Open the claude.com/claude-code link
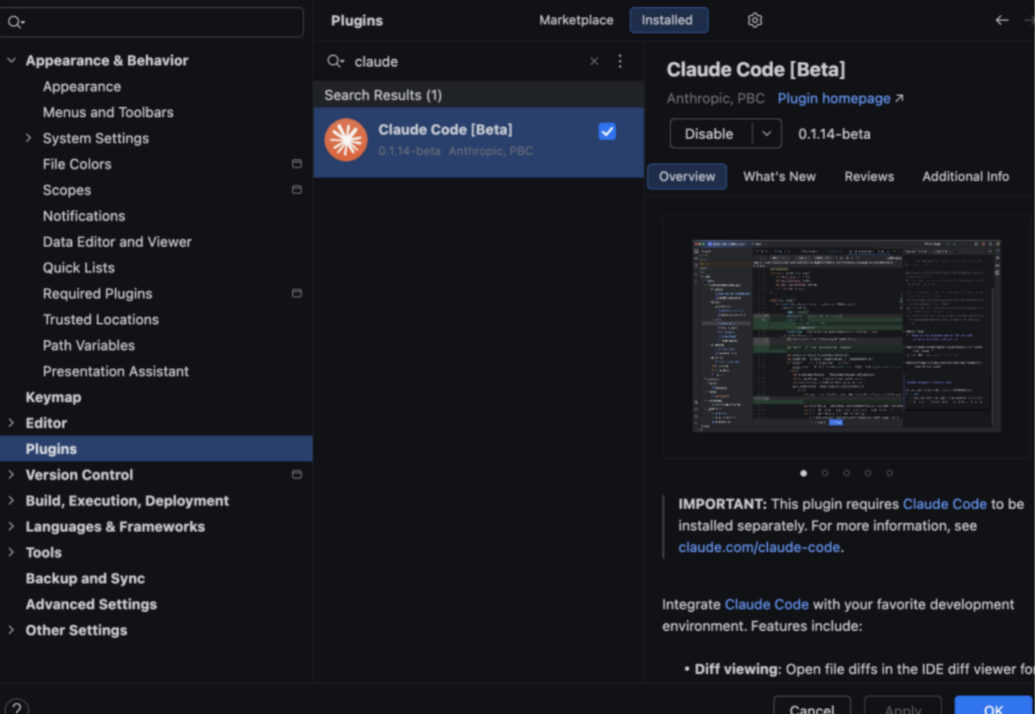1035x714 pixels. point(759,547)
